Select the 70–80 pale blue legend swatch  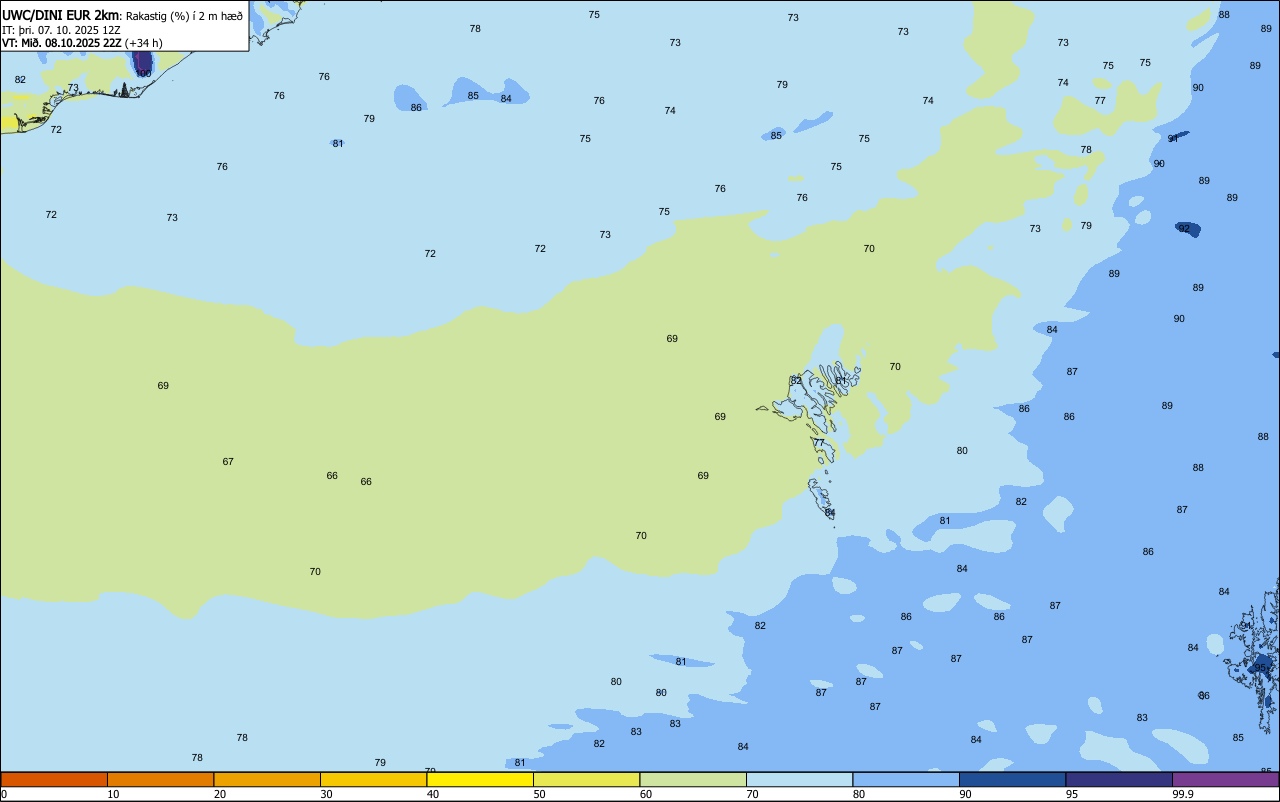pyautogui.click(x=799, y=779)
